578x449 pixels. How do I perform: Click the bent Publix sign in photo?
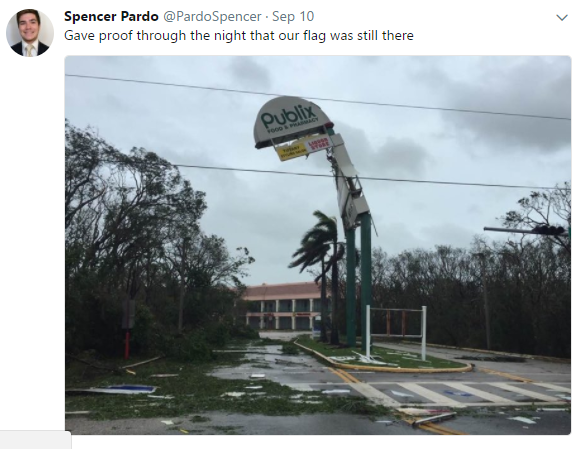pyautogui.click(x=292, y=122)
